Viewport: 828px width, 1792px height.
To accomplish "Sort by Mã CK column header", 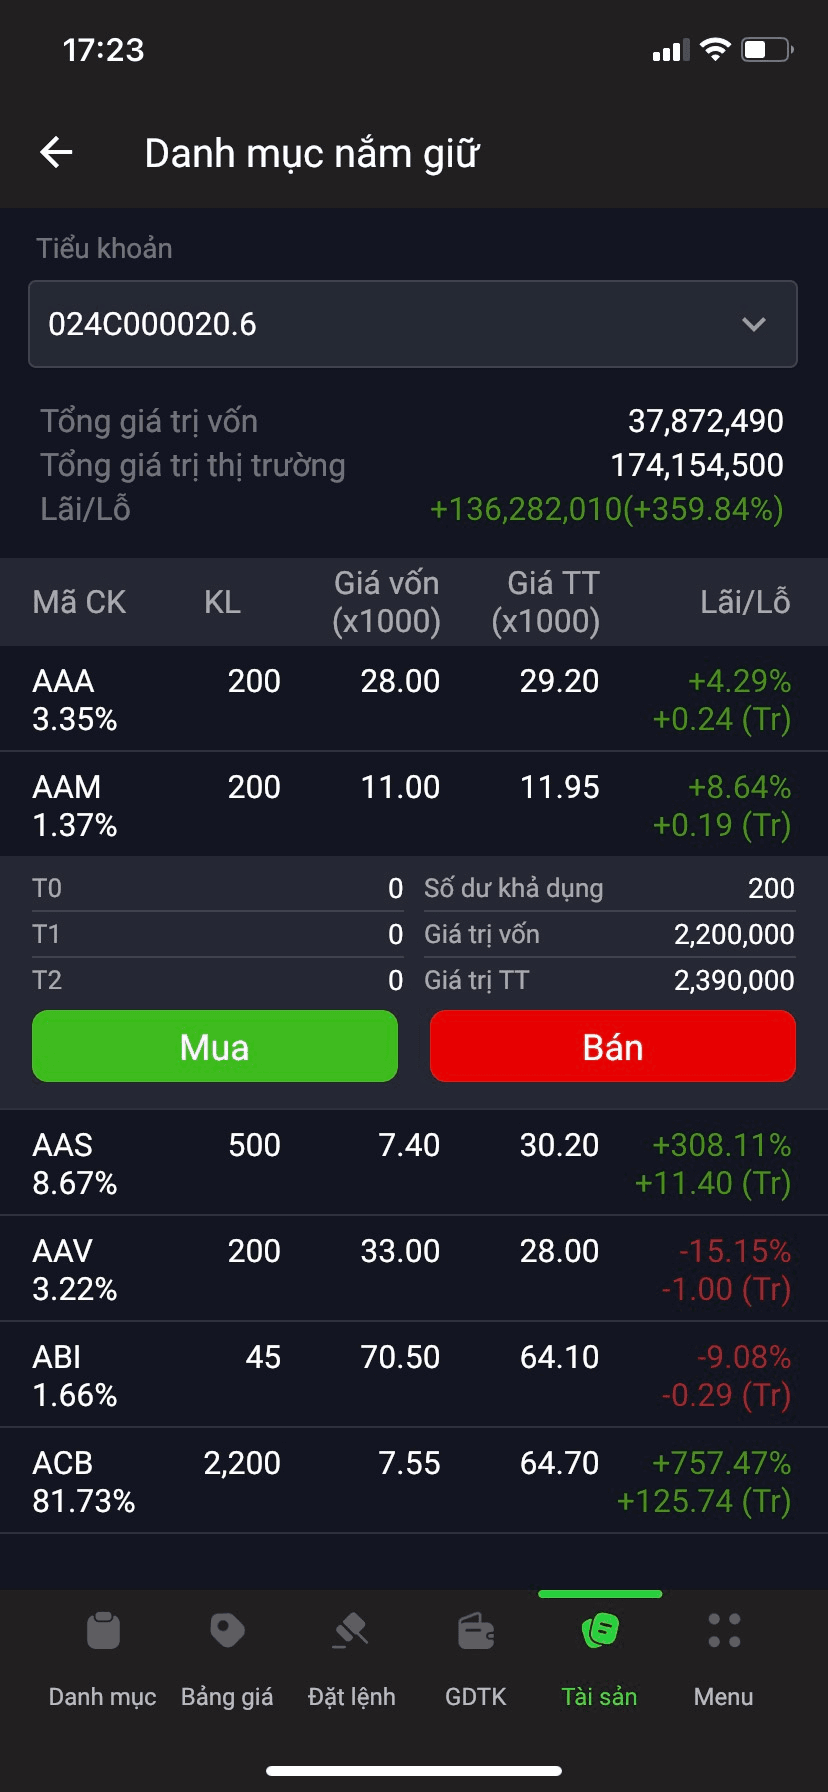I will click(x=79, y=602).
